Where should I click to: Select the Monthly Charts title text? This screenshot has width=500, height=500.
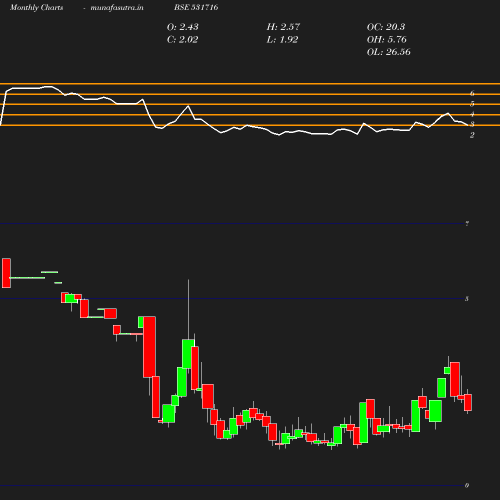pyautogui.click(x=37, y=7)
